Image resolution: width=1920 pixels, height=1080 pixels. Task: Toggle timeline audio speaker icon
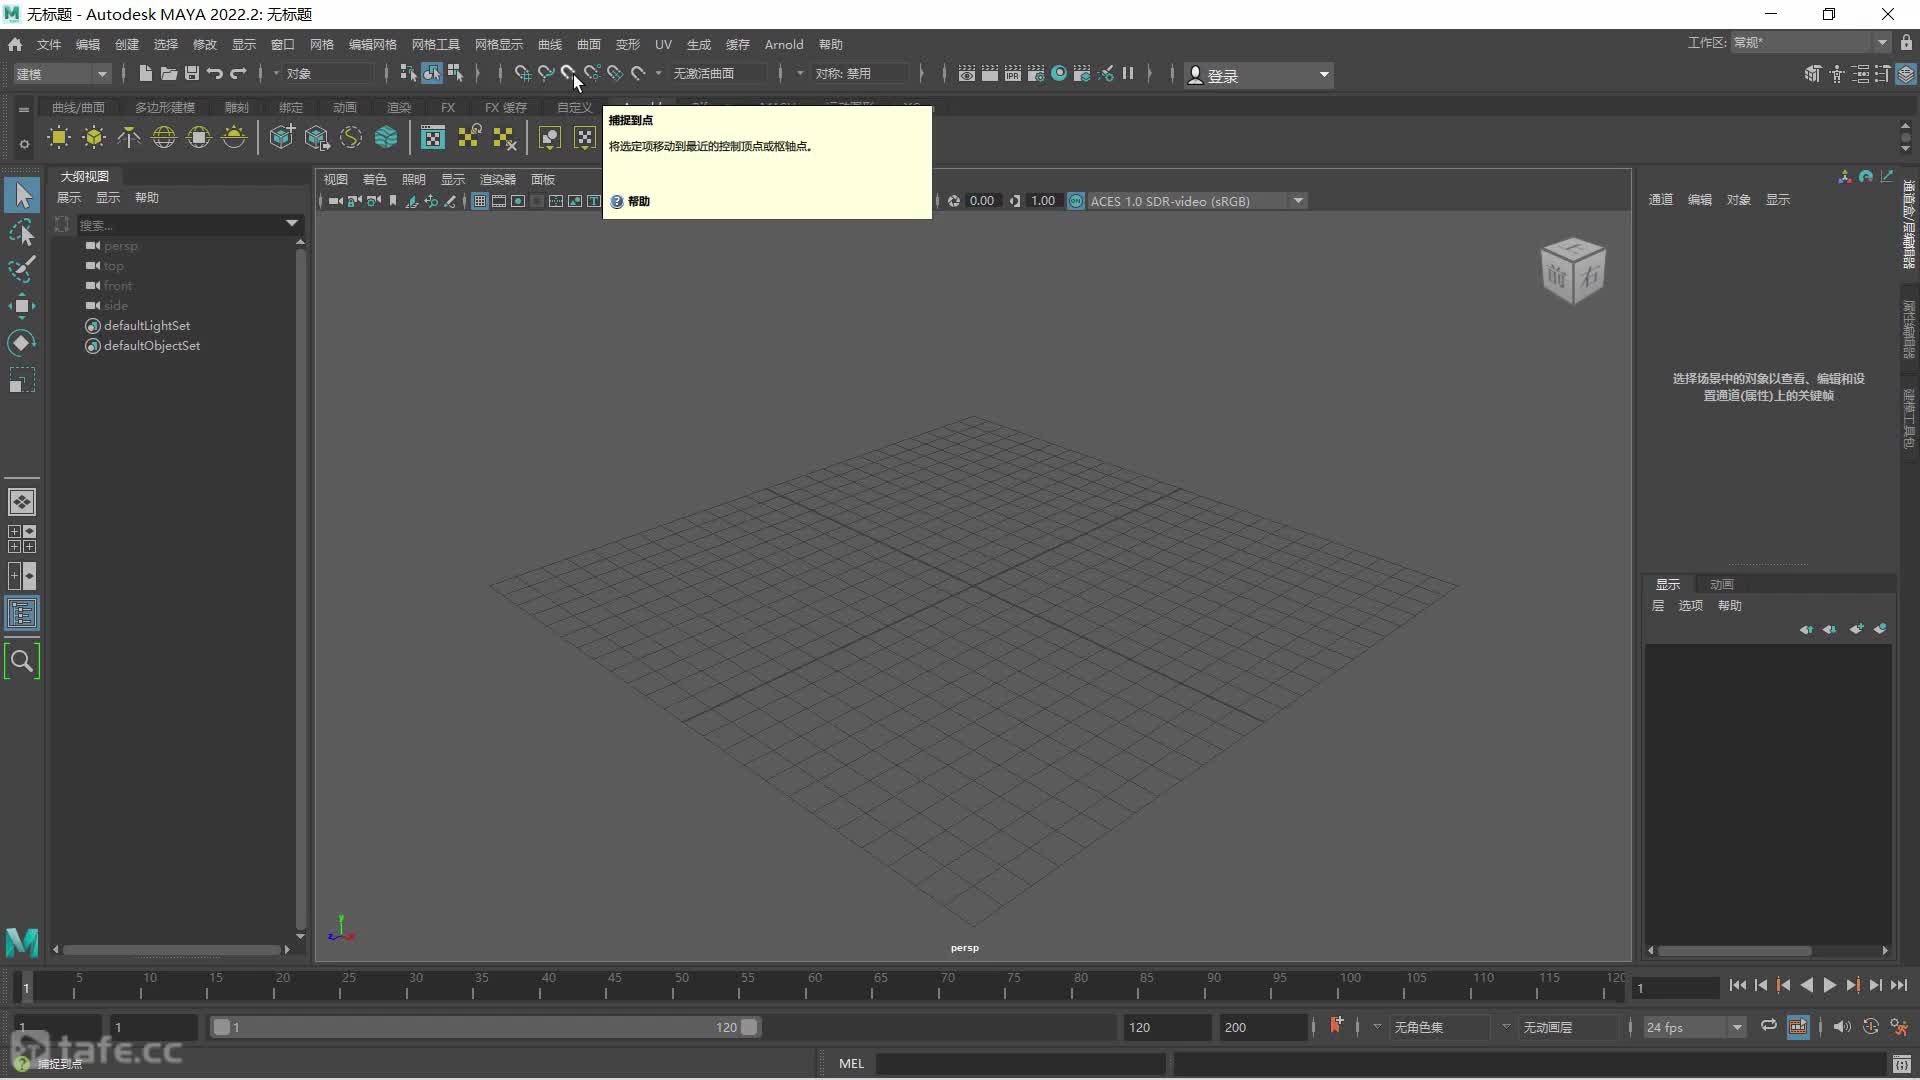[x=1842, y=1027]
